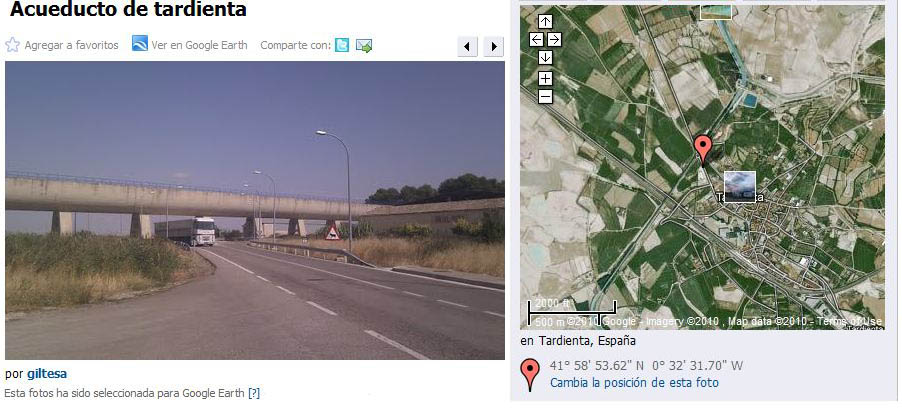
Task: Share the photo via the Twitter icon
Action: point(342,45)
